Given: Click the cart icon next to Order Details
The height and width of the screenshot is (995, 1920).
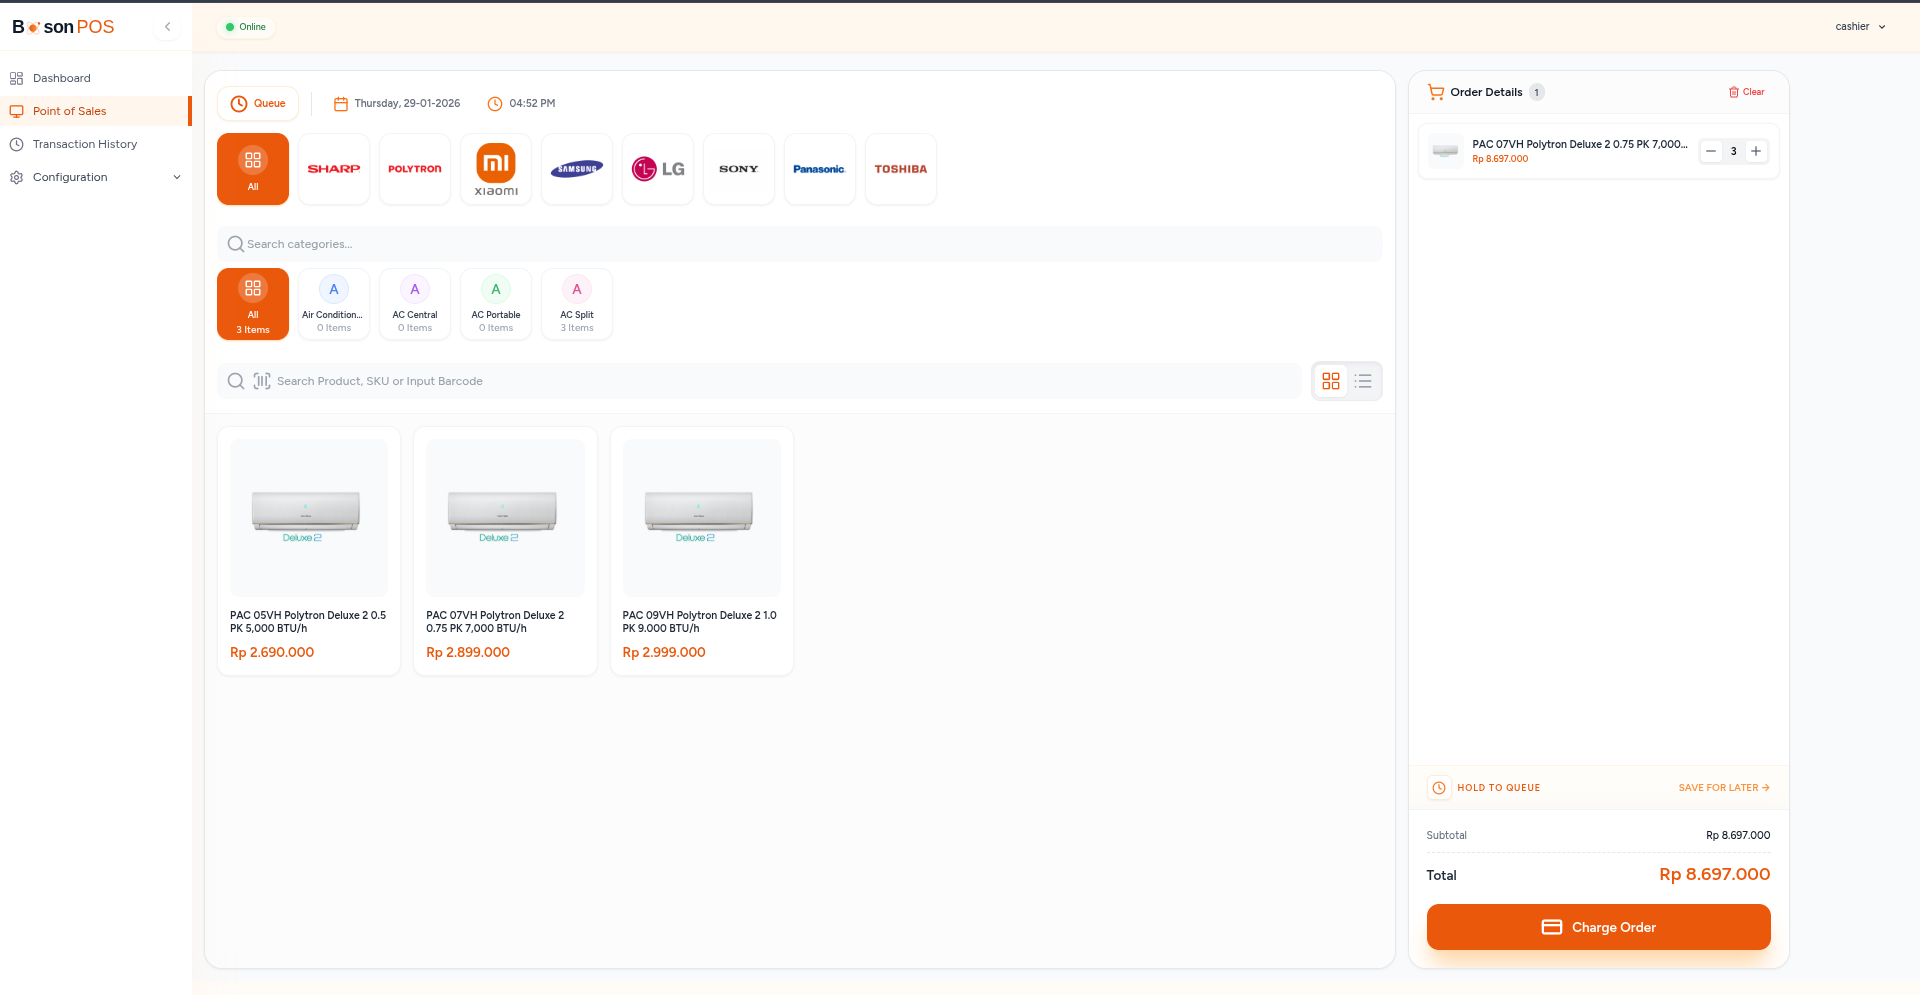Looking at the screenshot, I should [1436, 91].
